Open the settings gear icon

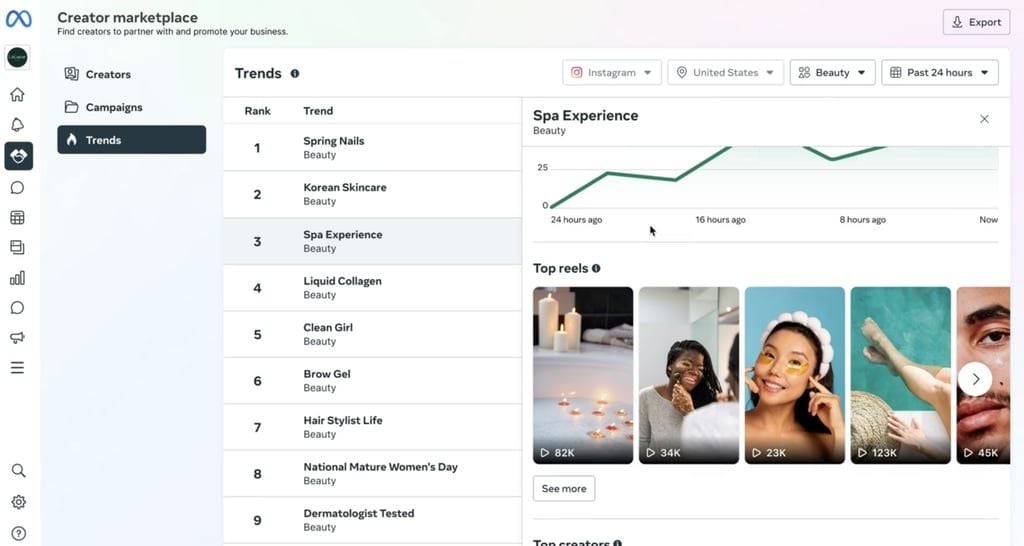click(18, 502)
